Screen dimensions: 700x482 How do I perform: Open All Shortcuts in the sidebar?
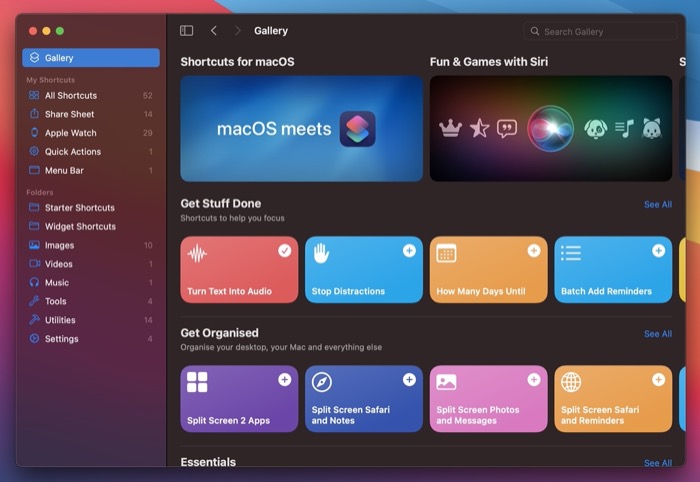point(91,95)
